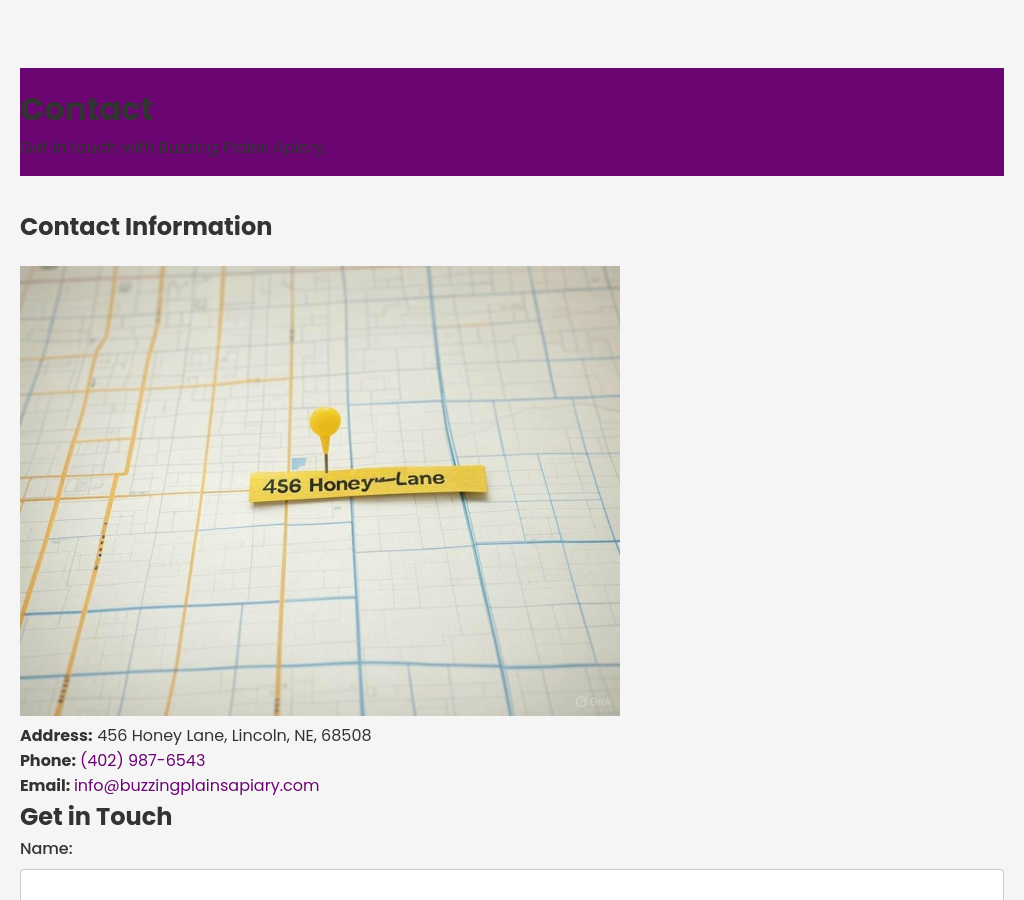
Task: Call the phone number (402) 987-6543
Action: tap(142, 761)
